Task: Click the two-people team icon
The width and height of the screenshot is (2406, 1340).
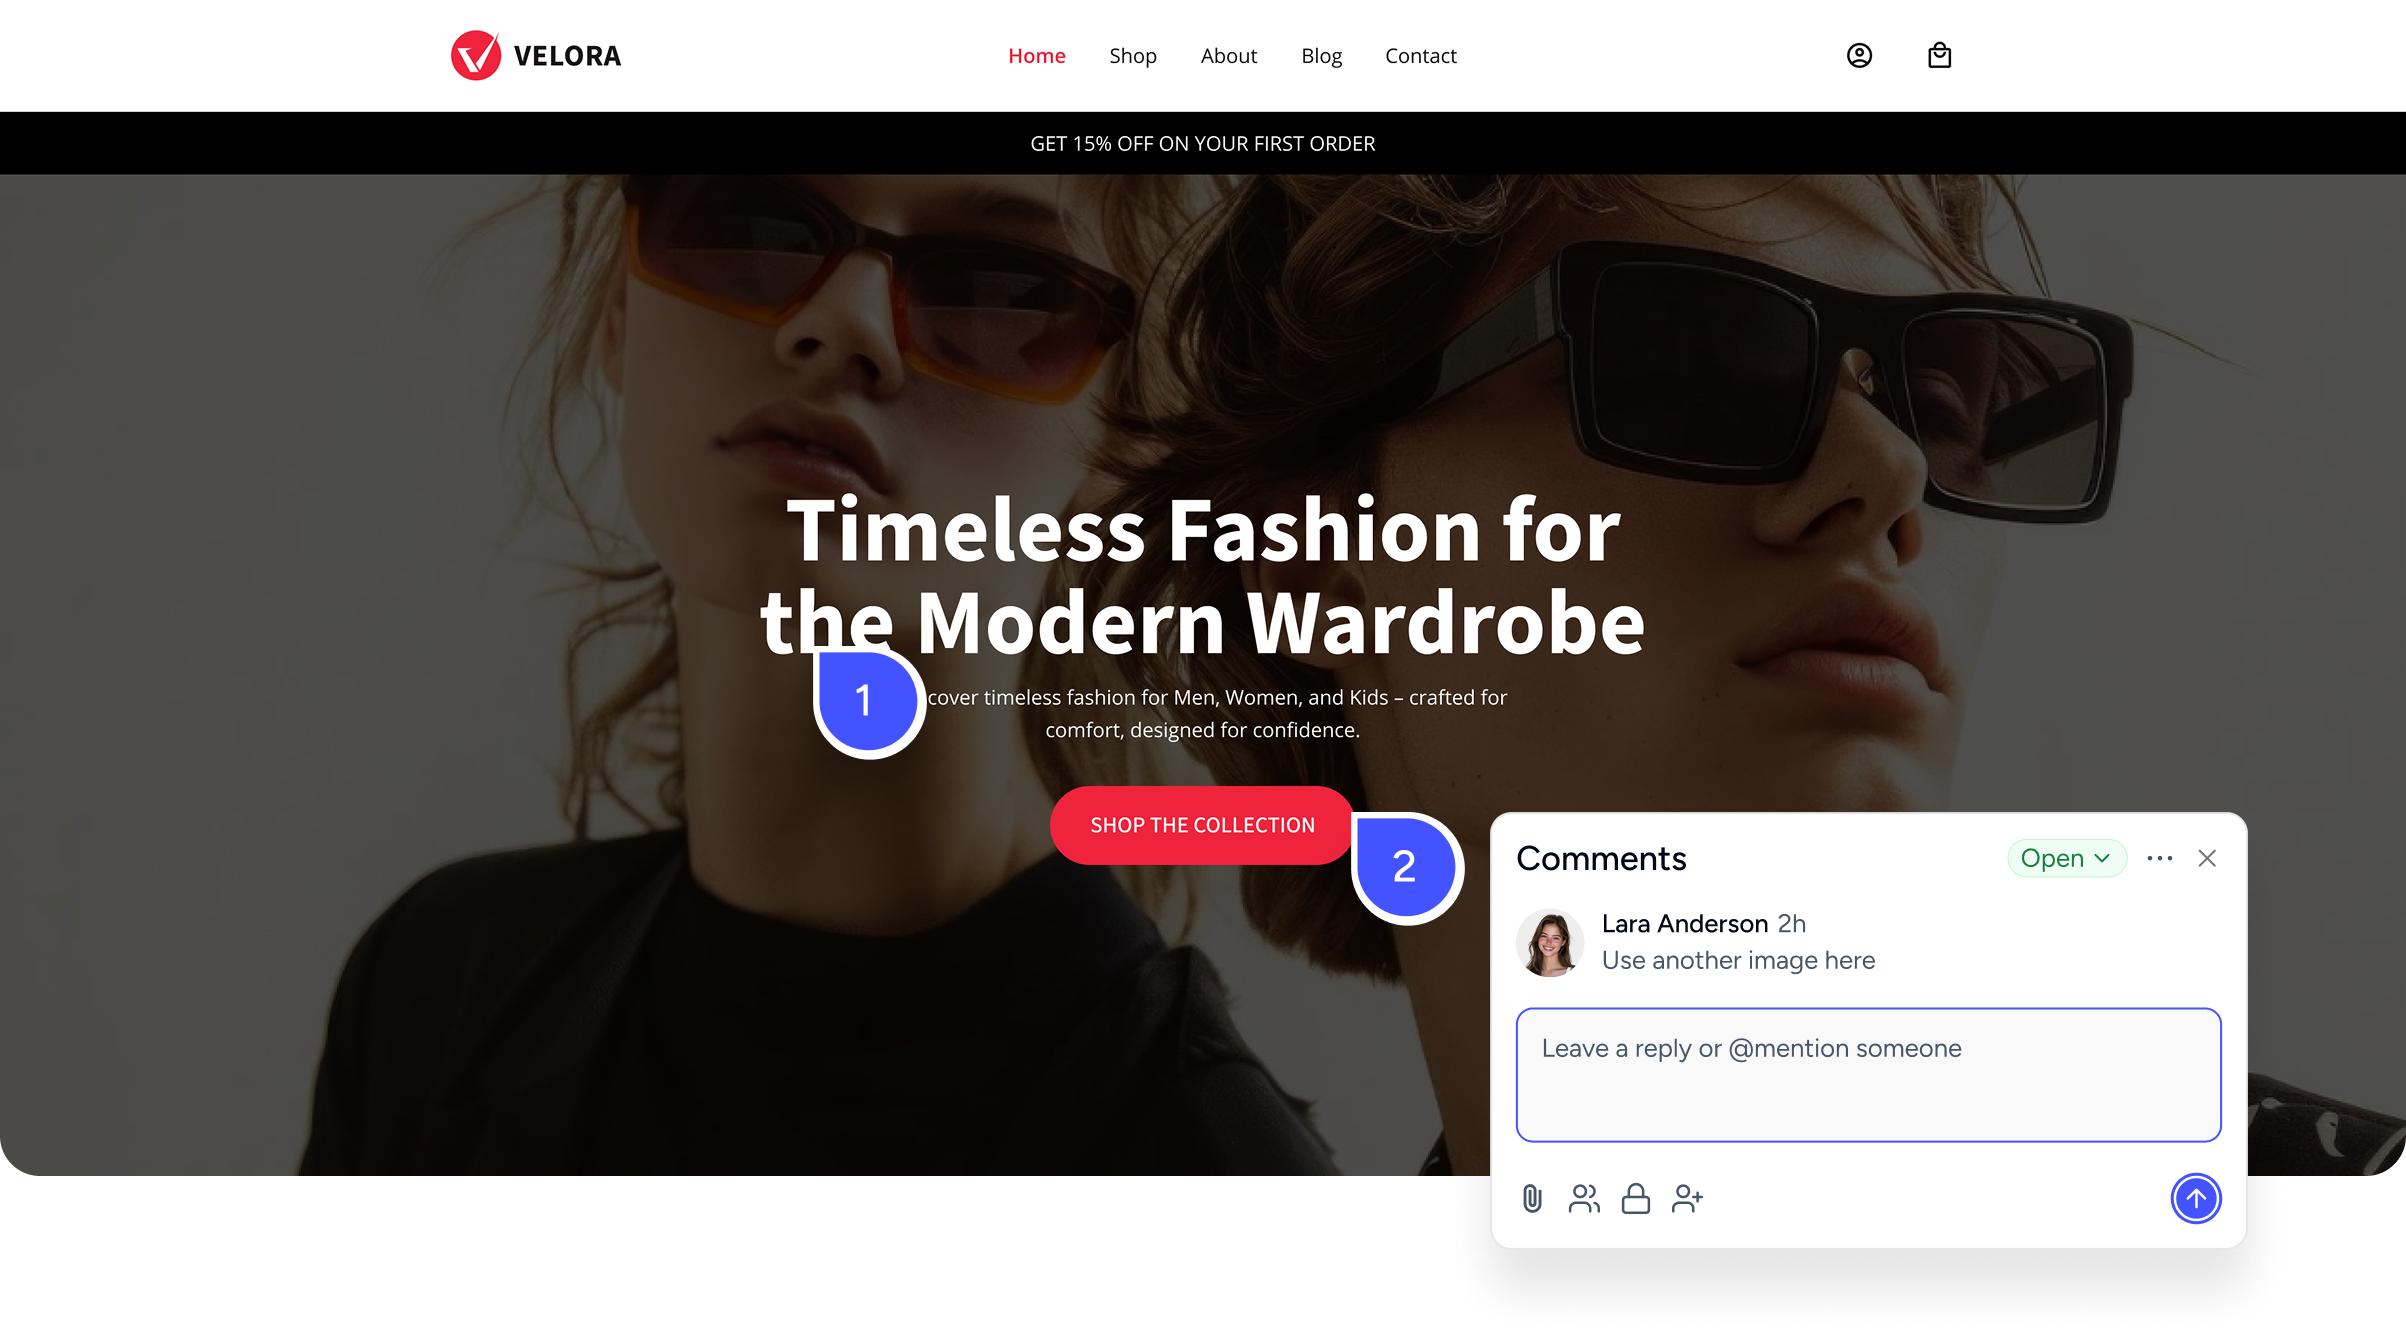Action: coord(1584,1198)
